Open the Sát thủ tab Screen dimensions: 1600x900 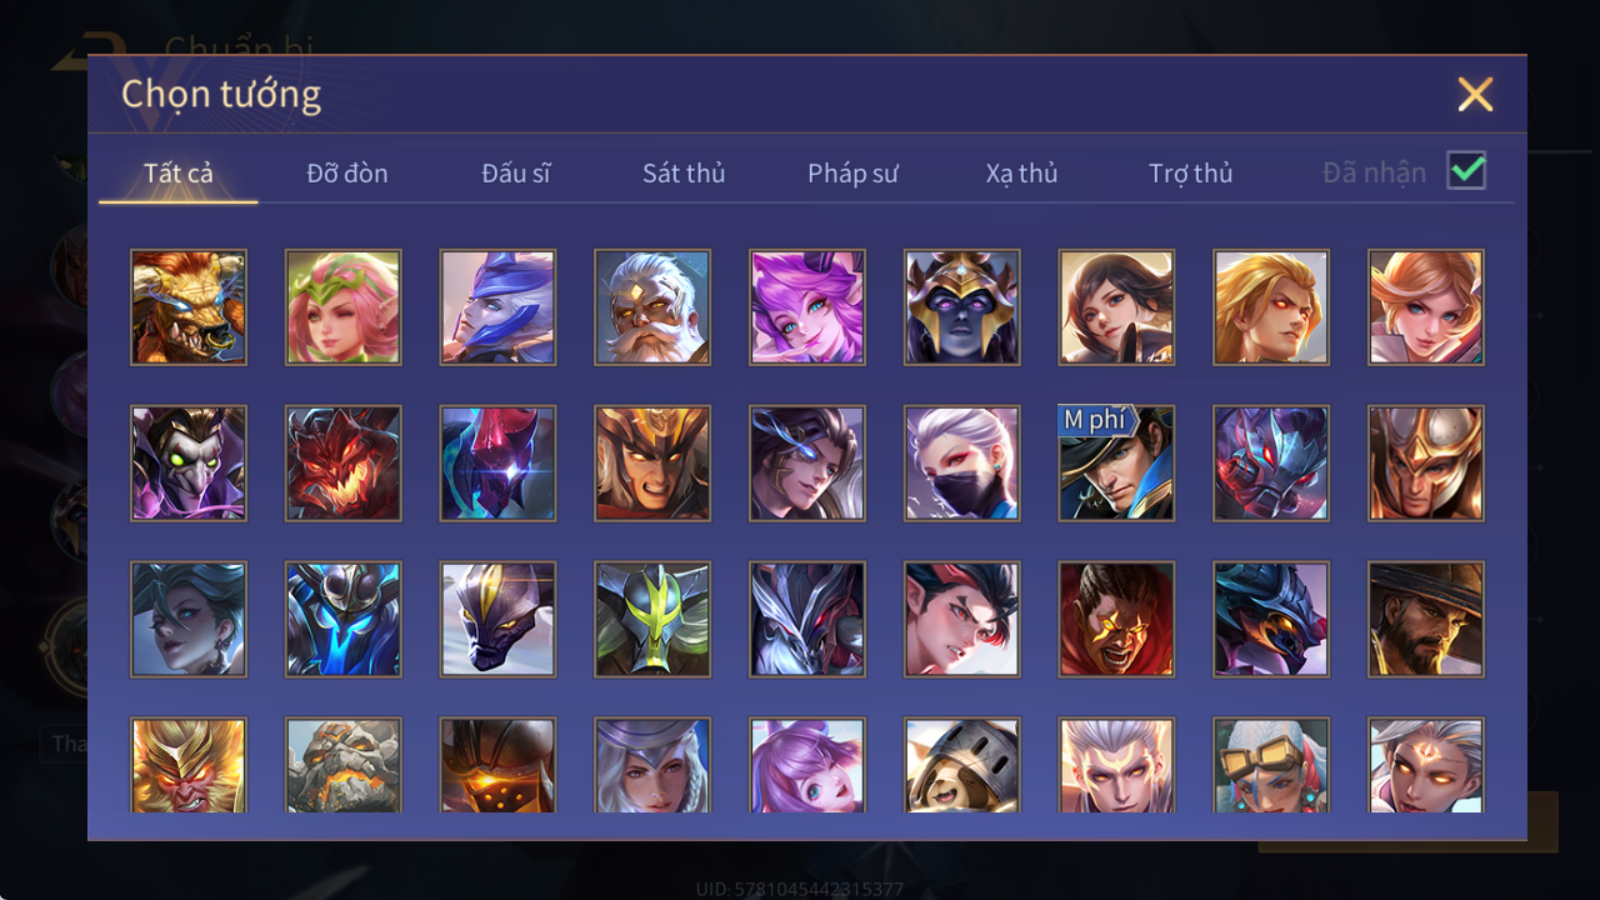(684, 173)
